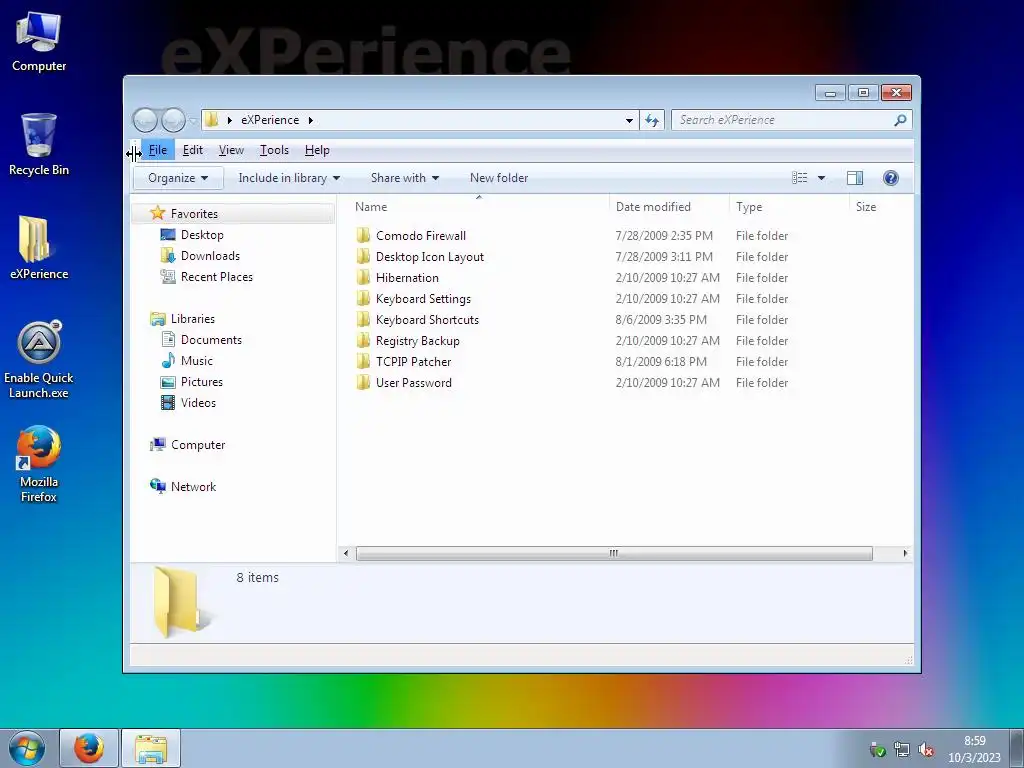Select Libraries in the navigation pane

tap(193, 319)
